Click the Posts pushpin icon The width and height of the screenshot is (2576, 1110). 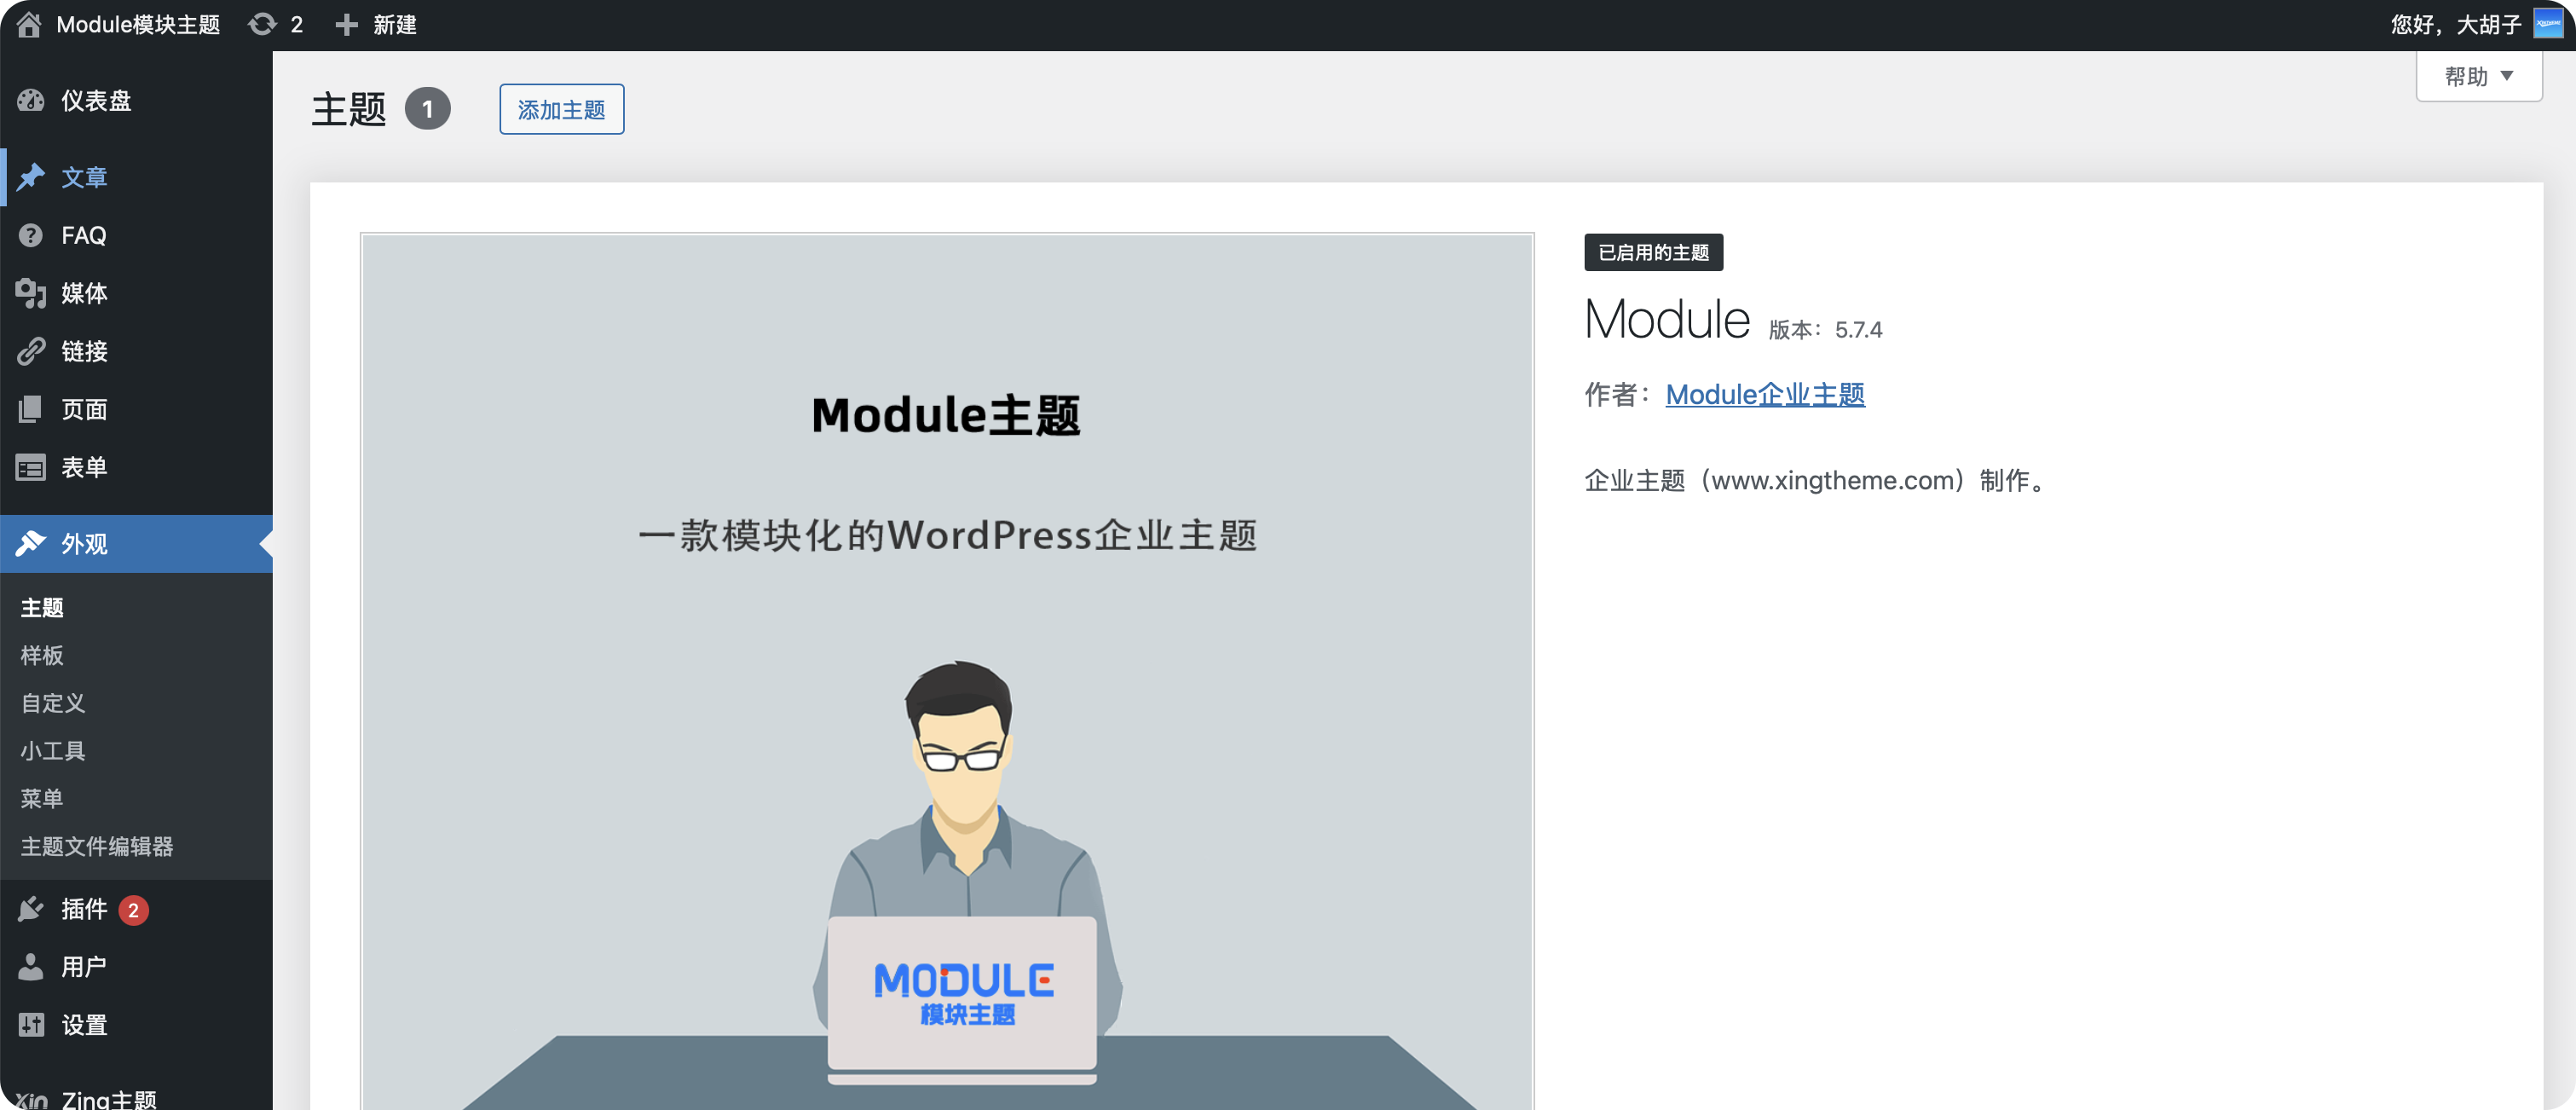pyautogui.click(x=31, y=178)
